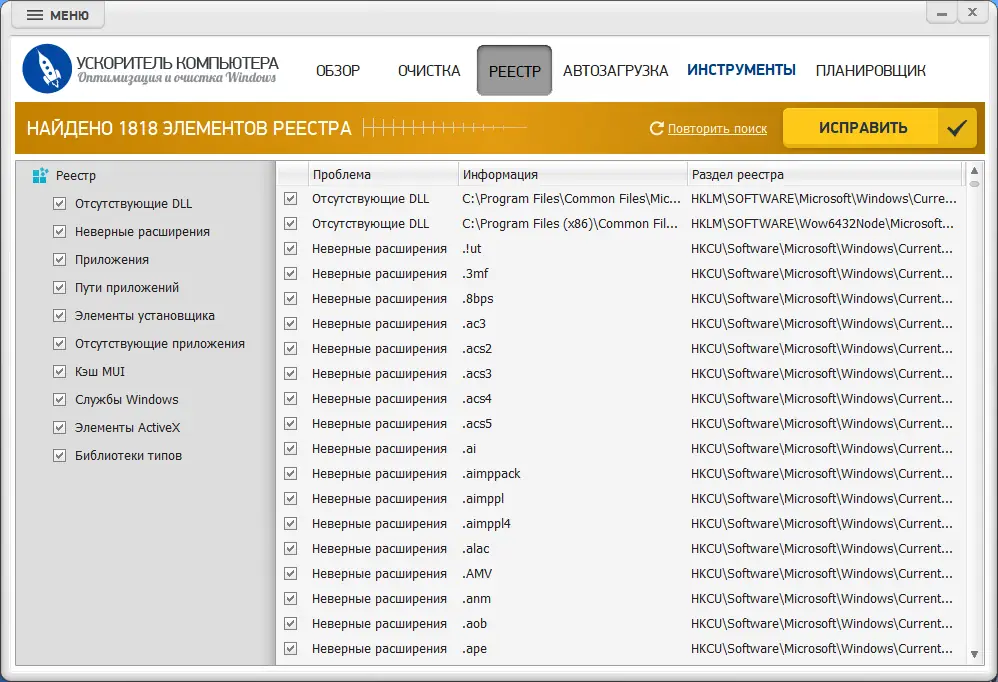Open the АВТОЗАГРУЗКА tab
The height and width of the screenshot is (682, 998).
tap(615, 71)
